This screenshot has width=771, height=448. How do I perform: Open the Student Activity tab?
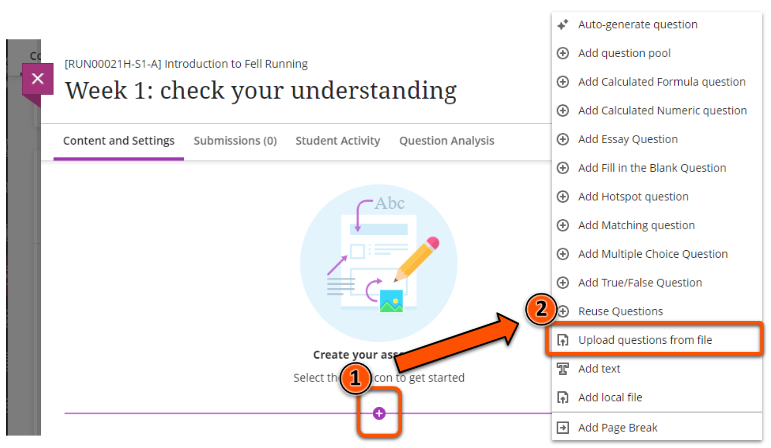click(x=338, y=141)
